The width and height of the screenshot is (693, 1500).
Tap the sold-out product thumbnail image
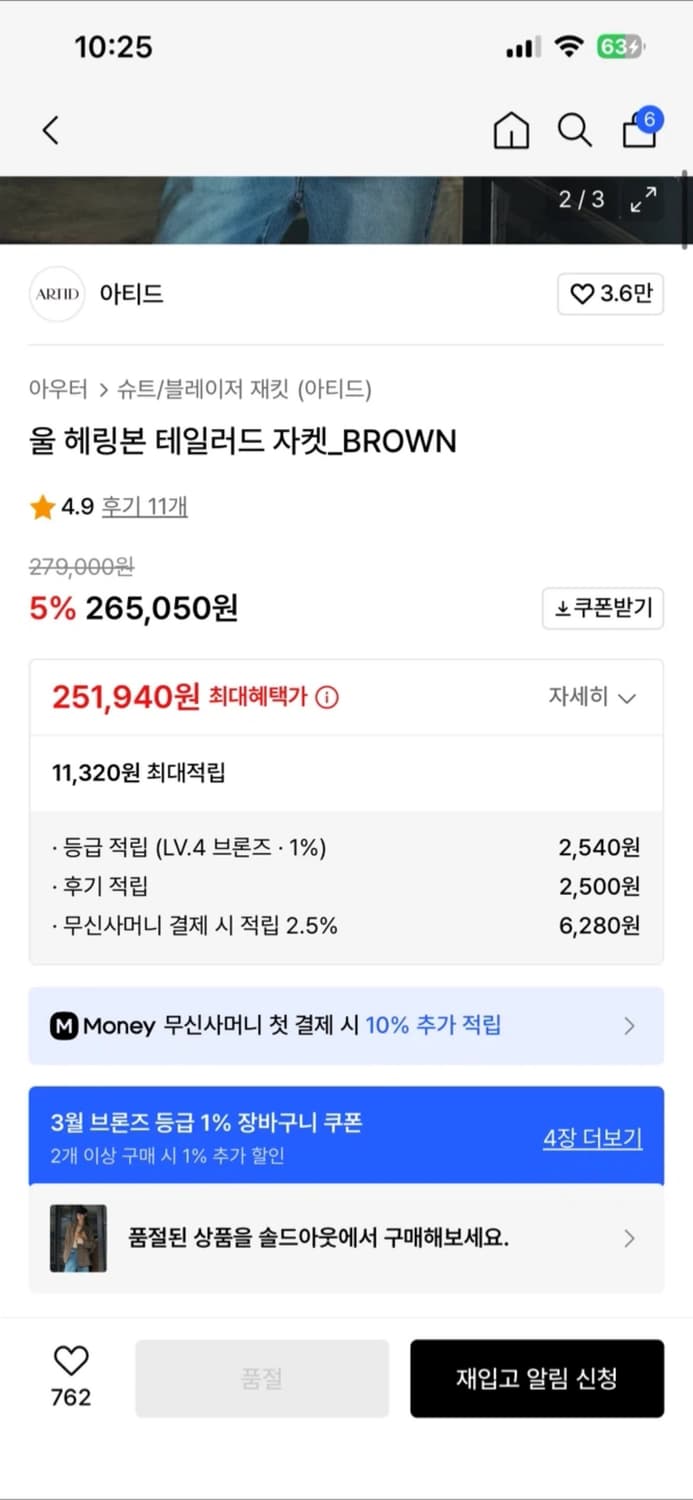pos(77,1238)
